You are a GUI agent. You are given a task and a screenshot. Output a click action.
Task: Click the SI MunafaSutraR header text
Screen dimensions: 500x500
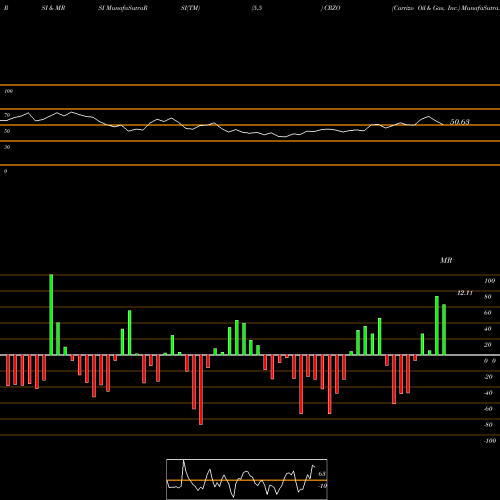(123, 8)
